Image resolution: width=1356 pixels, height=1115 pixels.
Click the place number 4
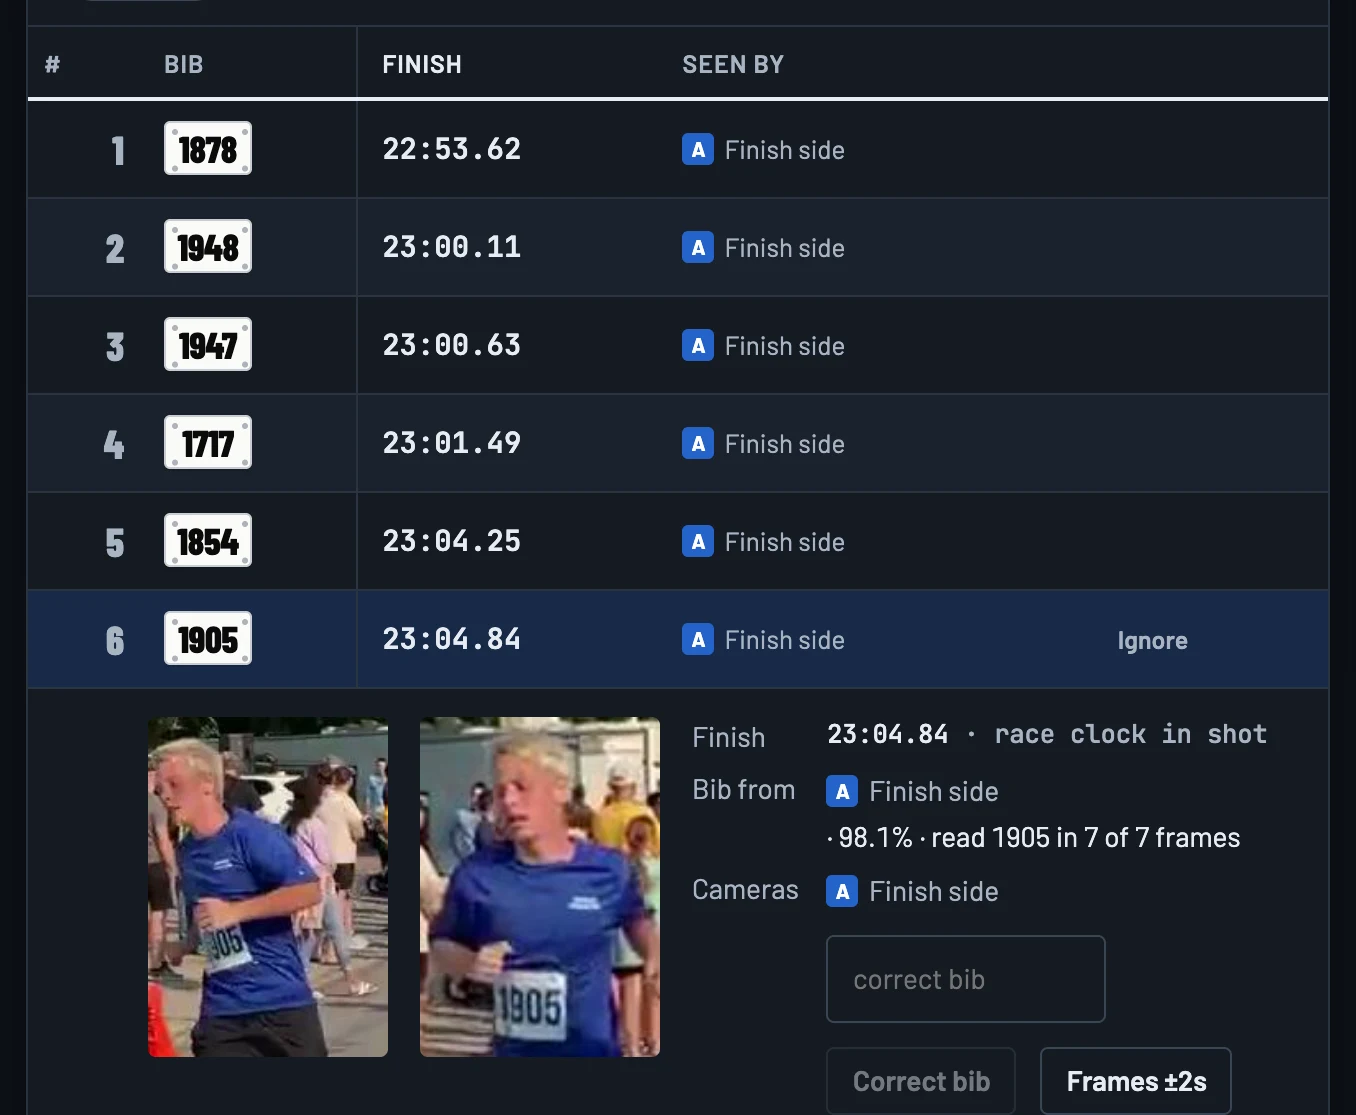(x=114, y=444)
